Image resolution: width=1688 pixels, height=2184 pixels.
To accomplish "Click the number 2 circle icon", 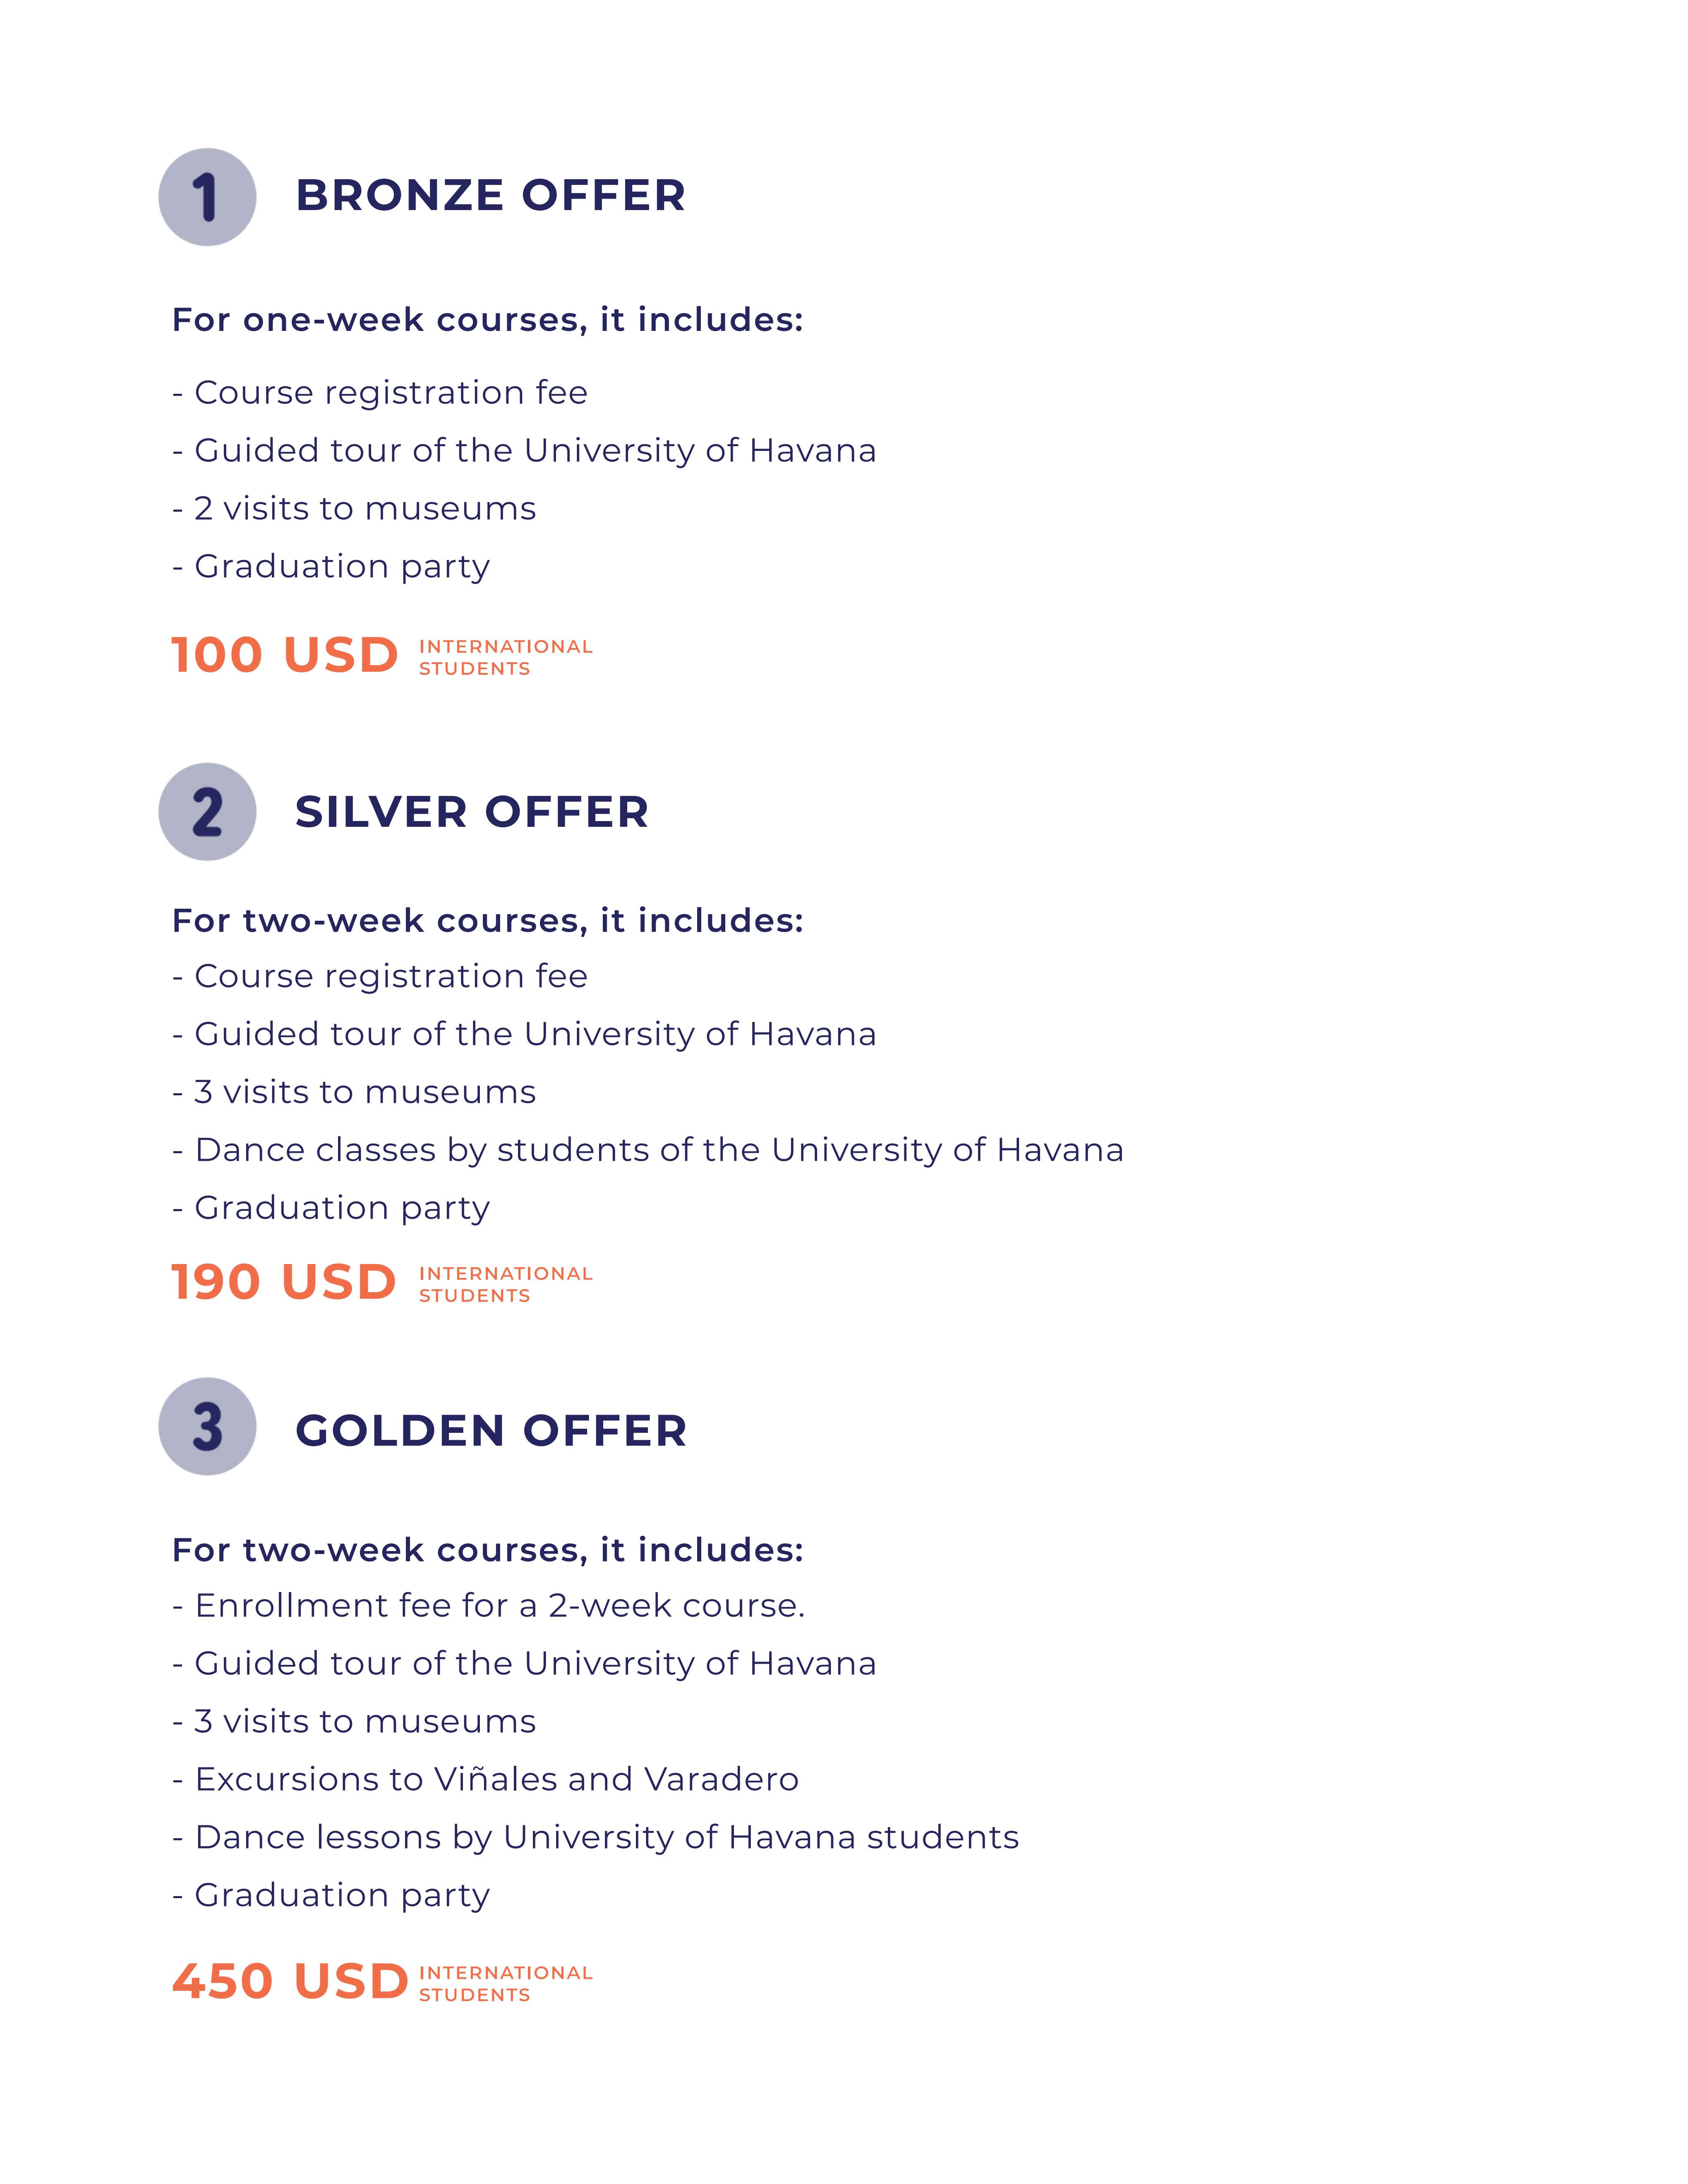I will (x=207, y=812).
